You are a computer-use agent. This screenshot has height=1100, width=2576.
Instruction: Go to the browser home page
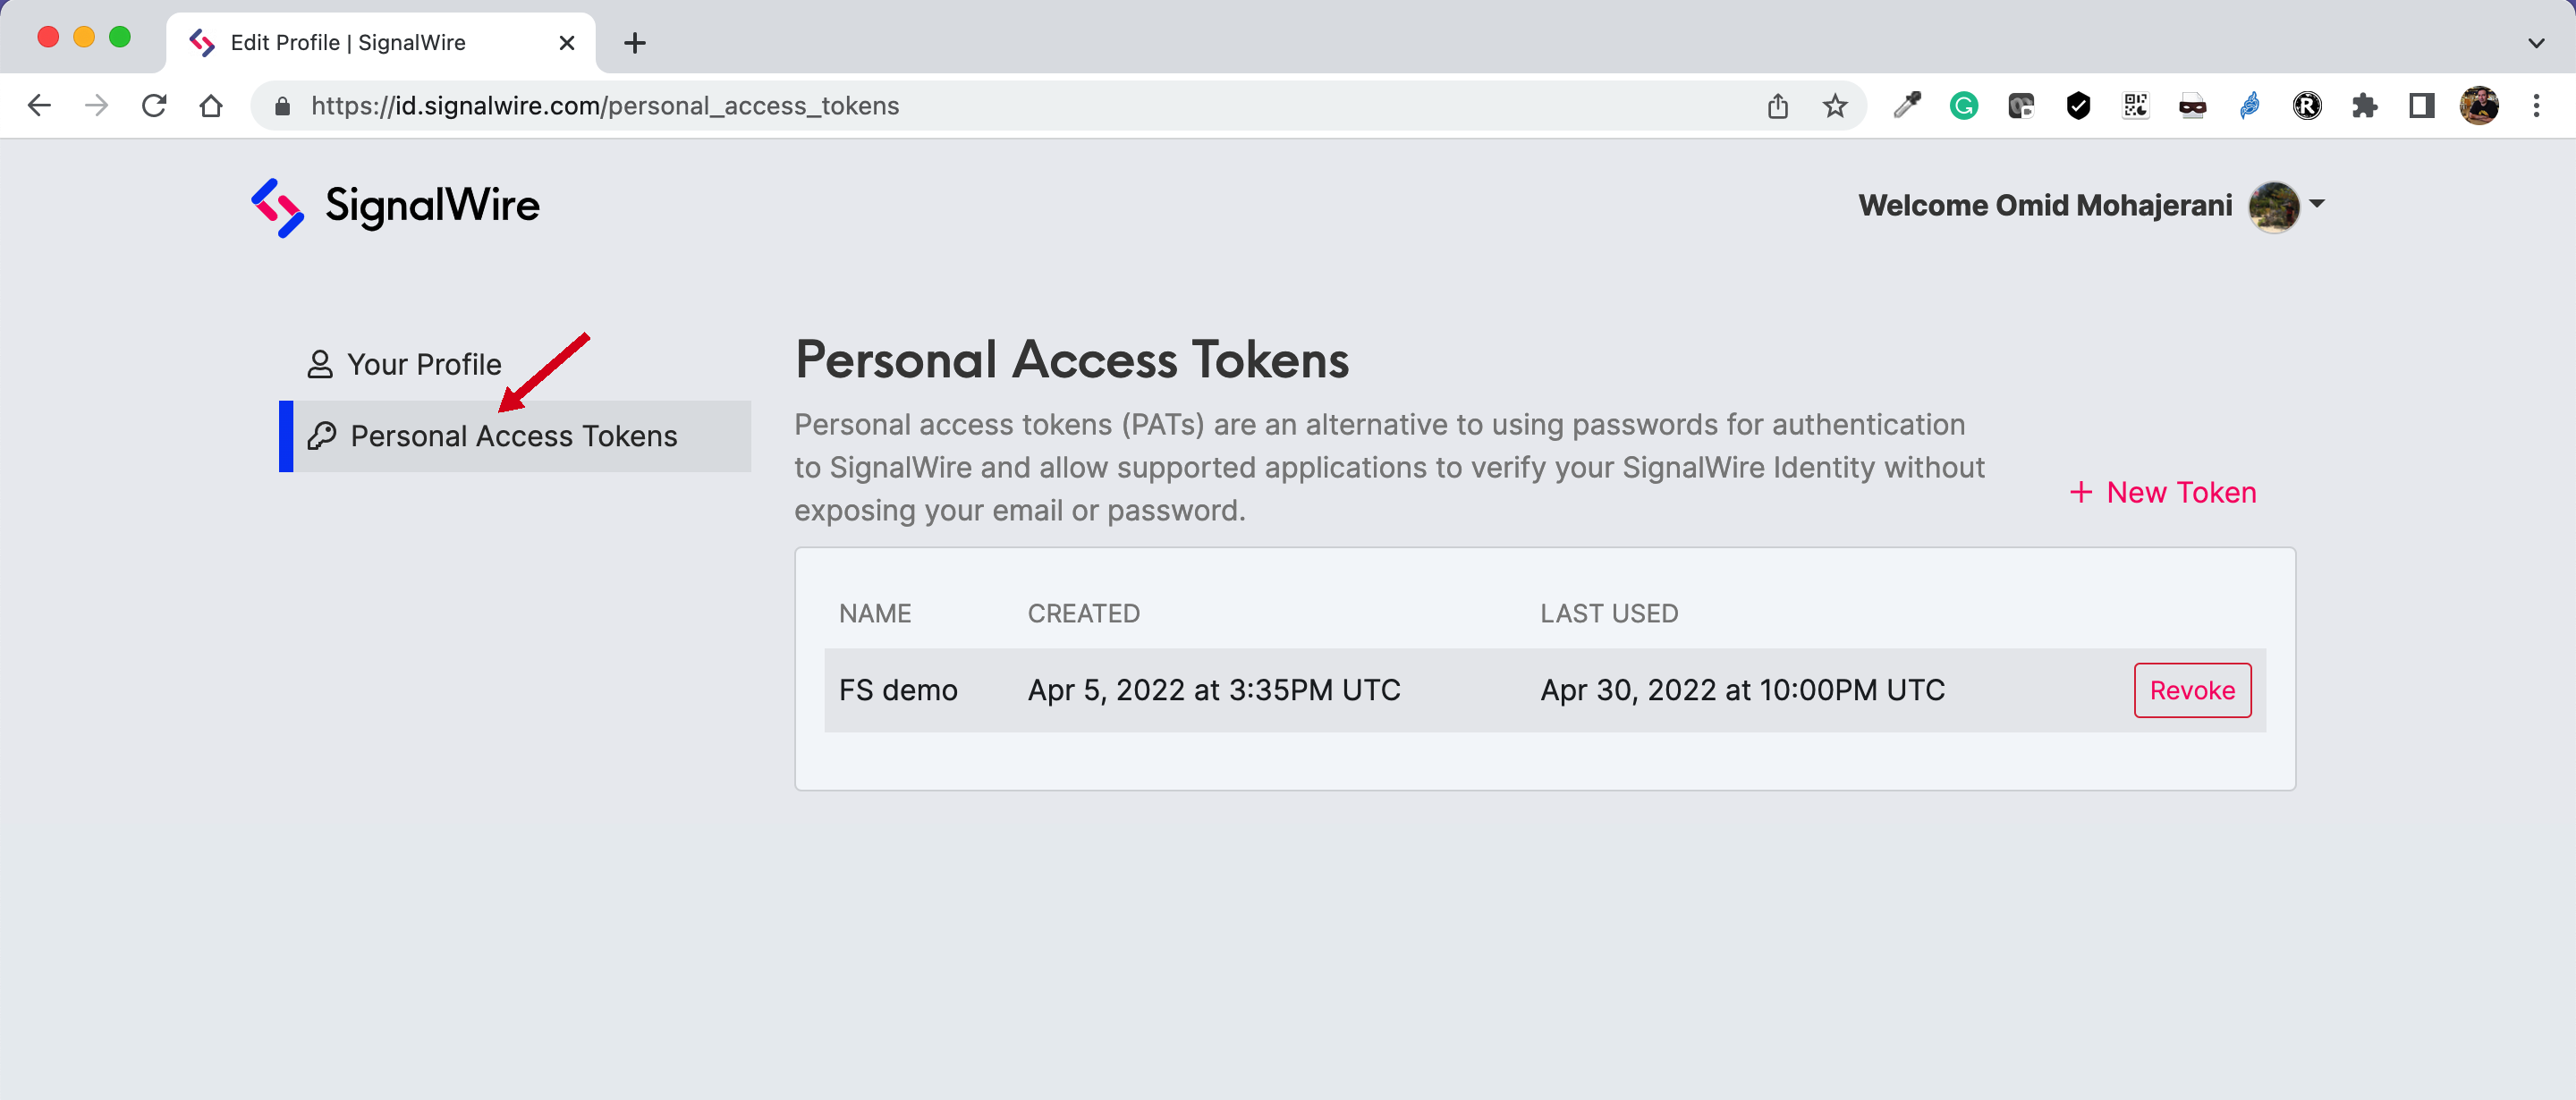tap(211, 105)
